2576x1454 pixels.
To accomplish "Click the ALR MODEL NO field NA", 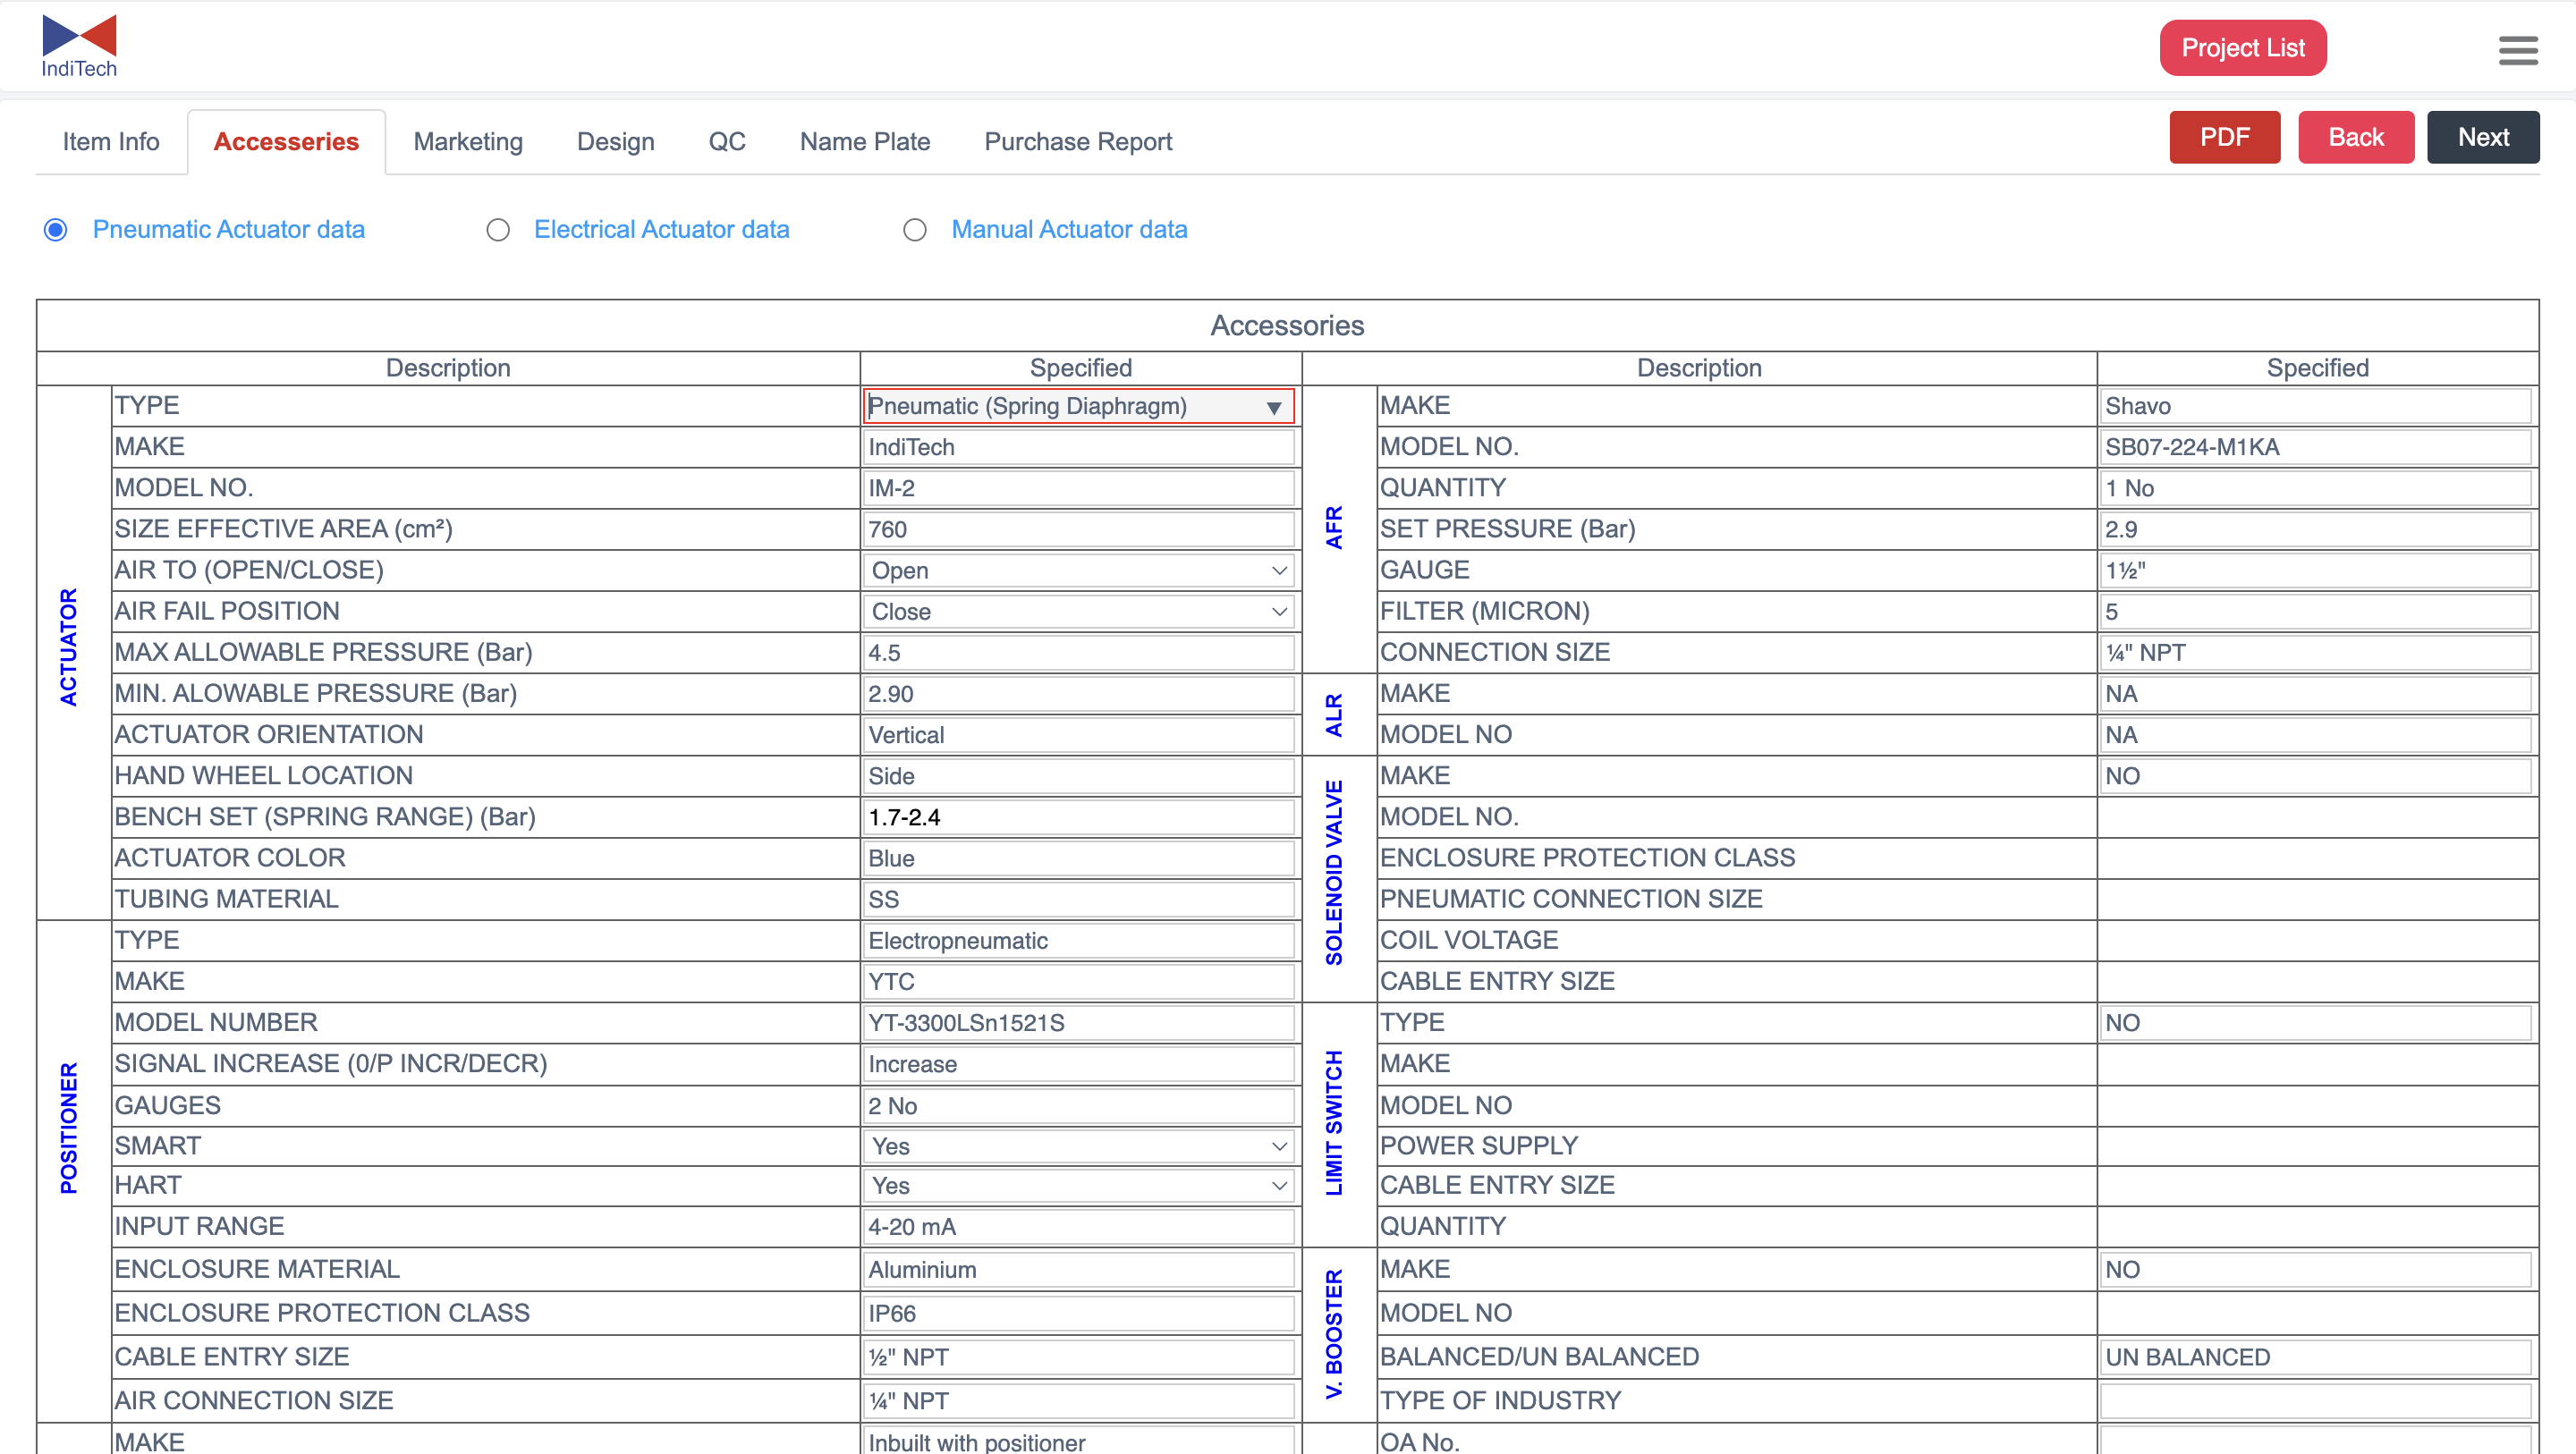I will [x=2316, y=735].
